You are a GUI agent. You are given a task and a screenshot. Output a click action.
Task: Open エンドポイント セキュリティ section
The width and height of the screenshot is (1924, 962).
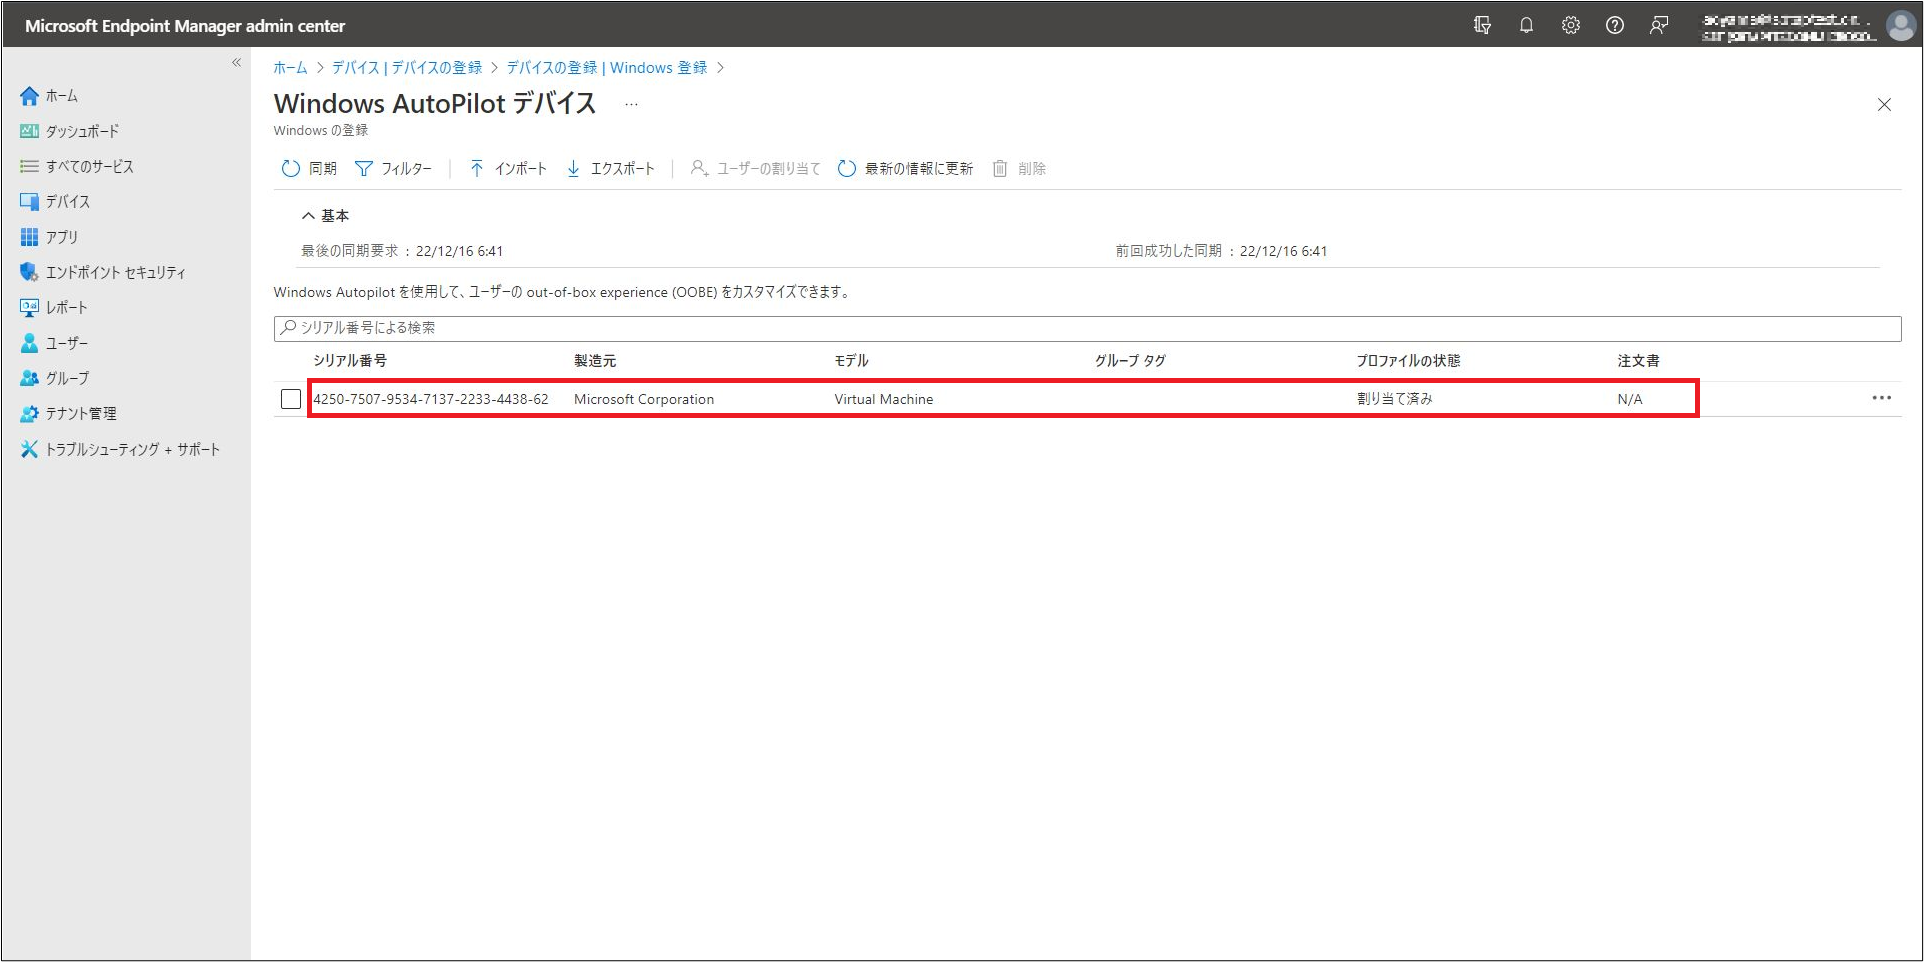(x=103, y=272)
